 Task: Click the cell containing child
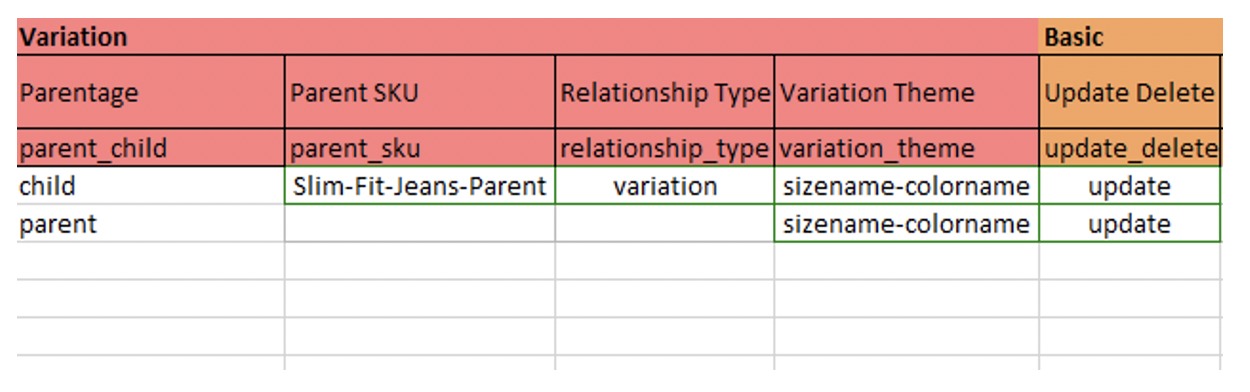tap(150, 186)
